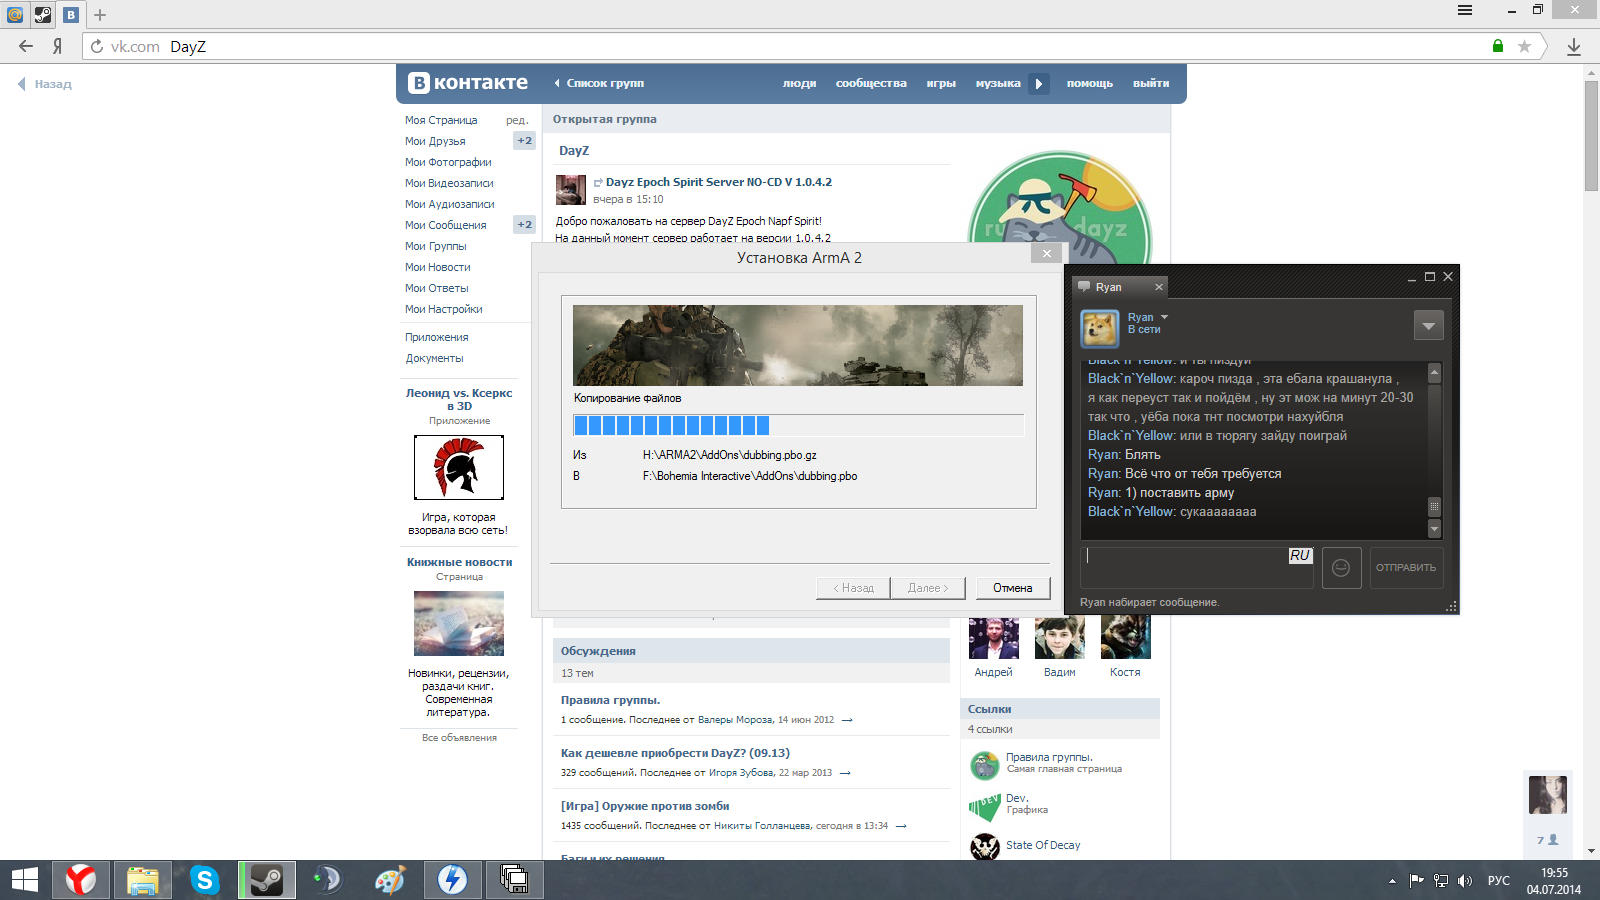This screenshot has height=900, width=1600.
Task: Click the chat message input field
Action: click(1197, 567)
